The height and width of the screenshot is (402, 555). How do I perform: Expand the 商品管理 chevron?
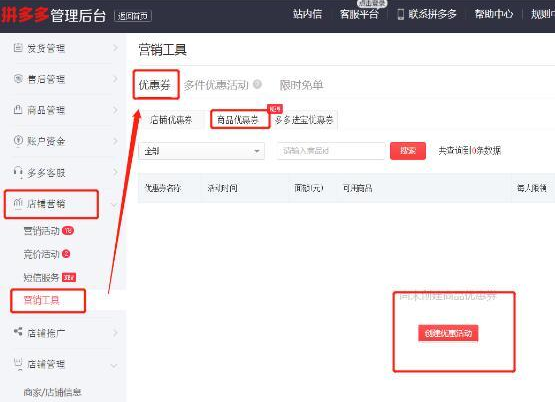click(x=115, y=110)
